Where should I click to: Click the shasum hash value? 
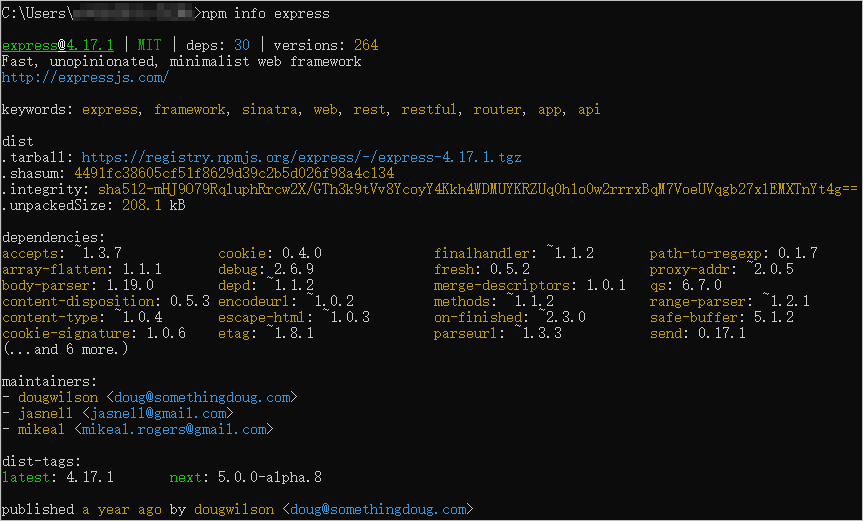(x=234, y=173)
